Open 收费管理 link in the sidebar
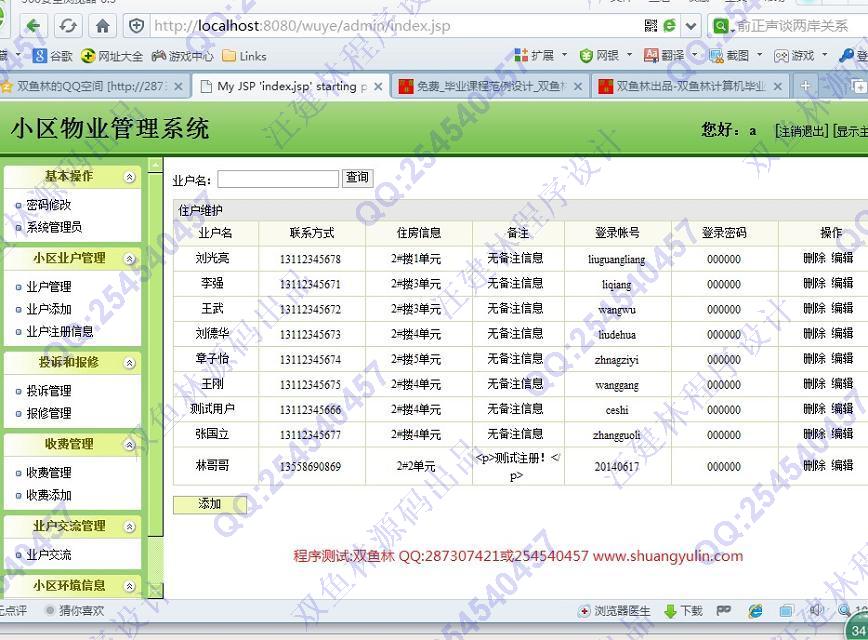The width and height of the screenshot is (868, 640). (49, 473)
